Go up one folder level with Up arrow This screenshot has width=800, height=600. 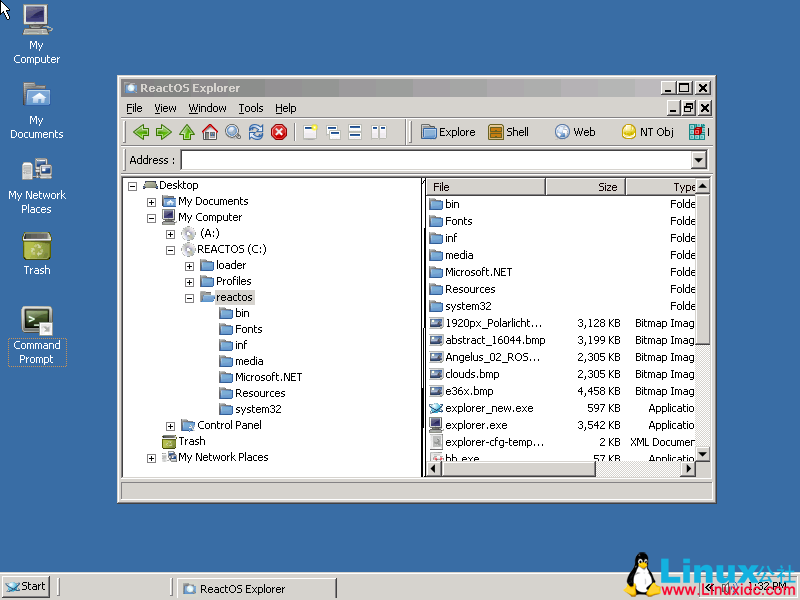pos(187,132)
